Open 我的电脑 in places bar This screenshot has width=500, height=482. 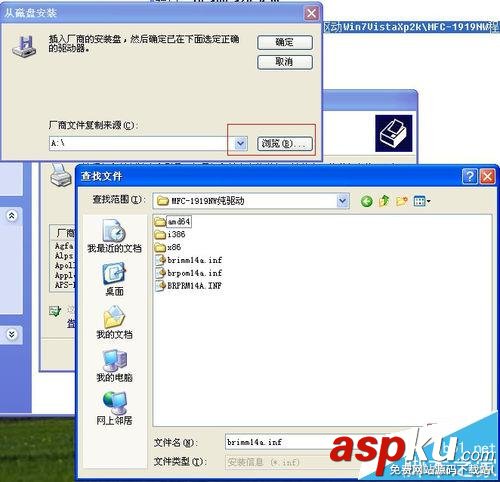coord(114,365)
